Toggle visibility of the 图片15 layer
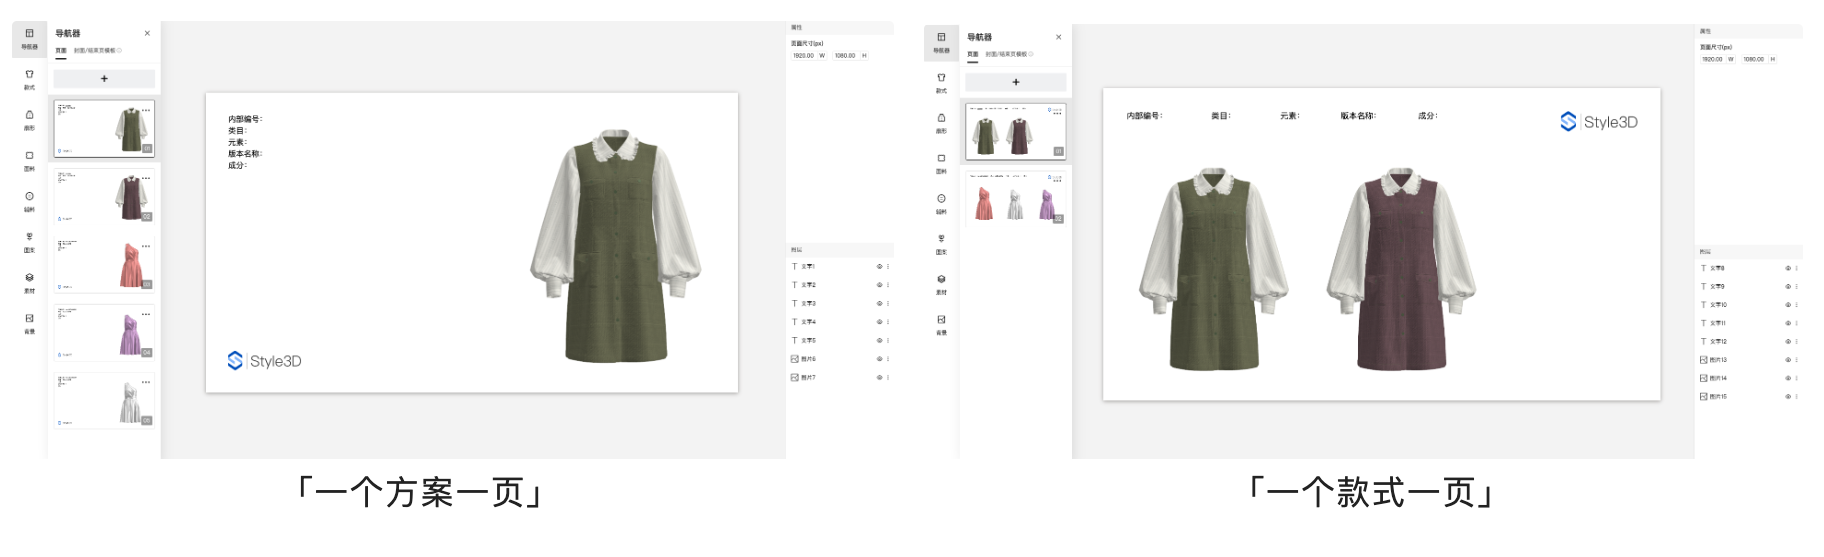The height and width of the screenshot is (557, 1824). (1788, 397)
